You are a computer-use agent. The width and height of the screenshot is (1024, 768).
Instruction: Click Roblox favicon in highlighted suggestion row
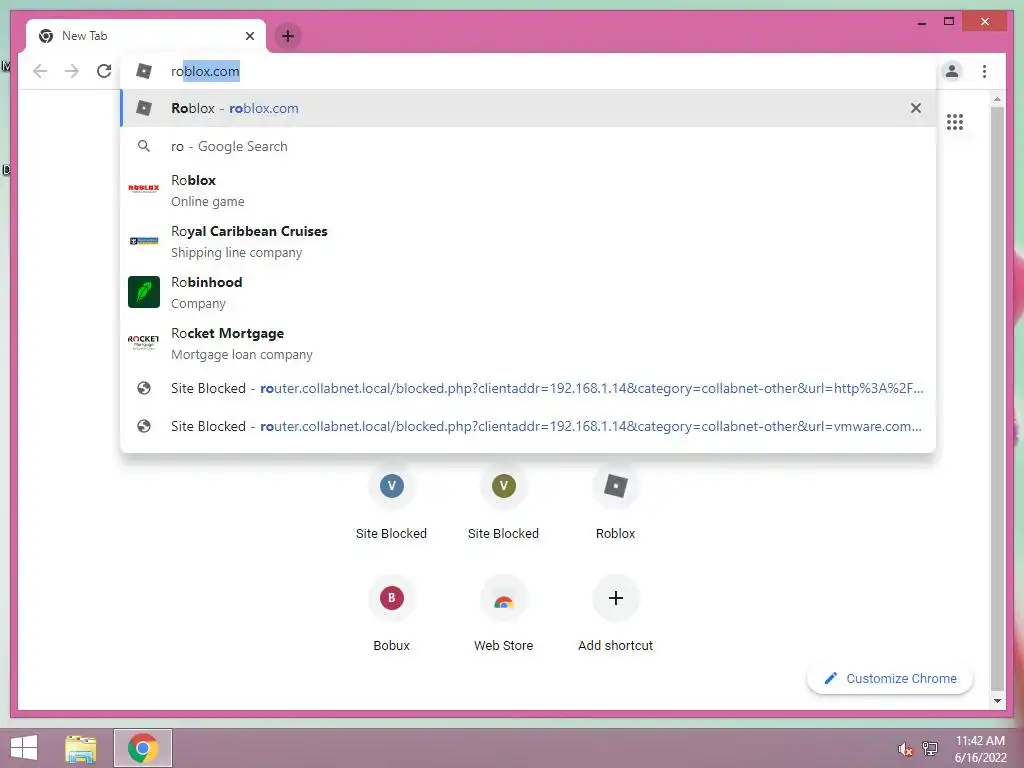[x=144, y=108]
